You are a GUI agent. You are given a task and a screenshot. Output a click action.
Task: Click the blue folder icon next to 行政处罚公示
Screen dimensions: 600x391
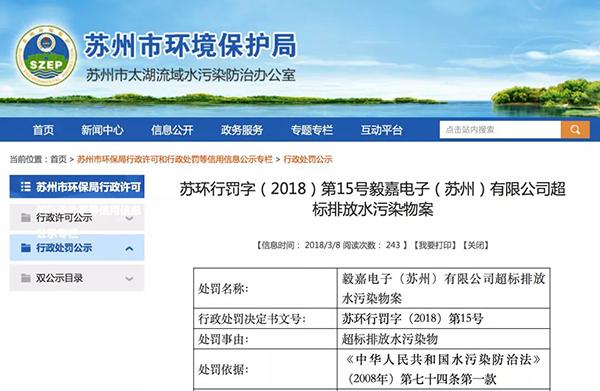26,248
